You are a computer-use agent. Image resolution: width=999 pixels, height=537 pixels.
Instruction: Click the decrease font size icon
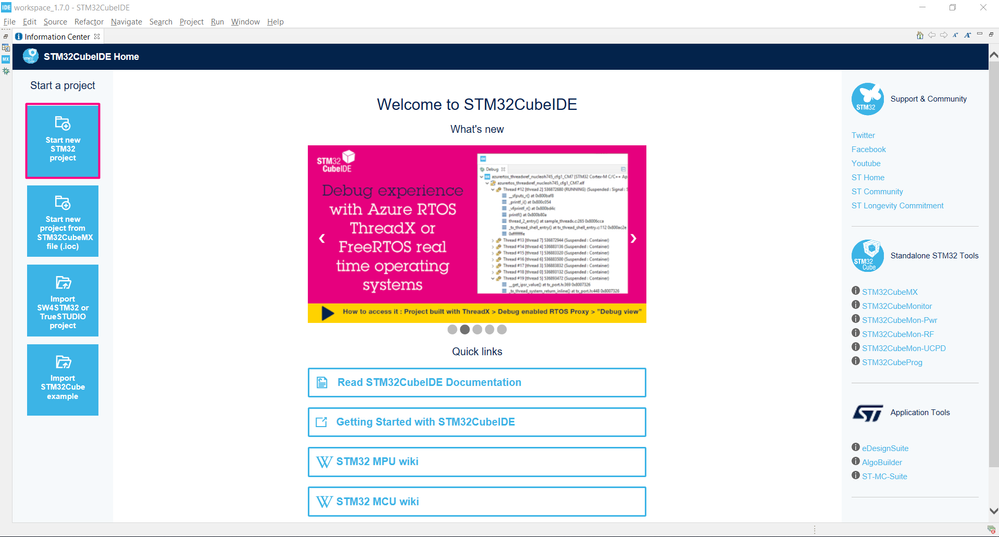[x=955, y=35]
